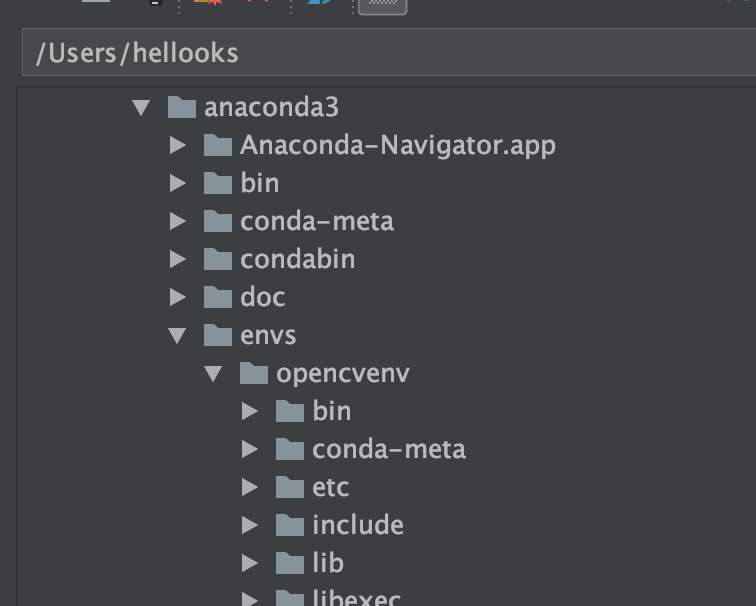
Task: Expand conda-meta arrow directly under anaconda3
Action: 177,221
